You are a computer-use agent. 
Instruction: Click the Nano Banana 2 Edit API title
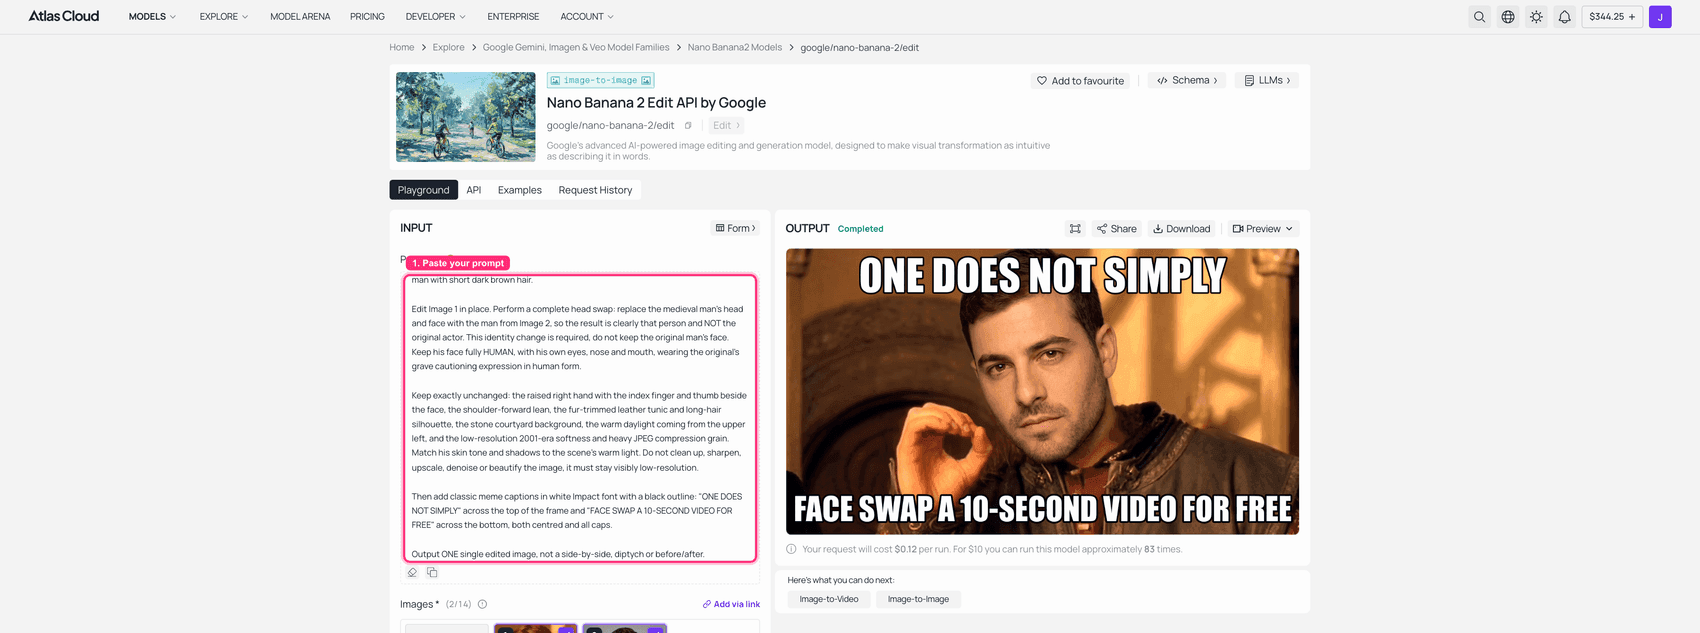[656, 102]
